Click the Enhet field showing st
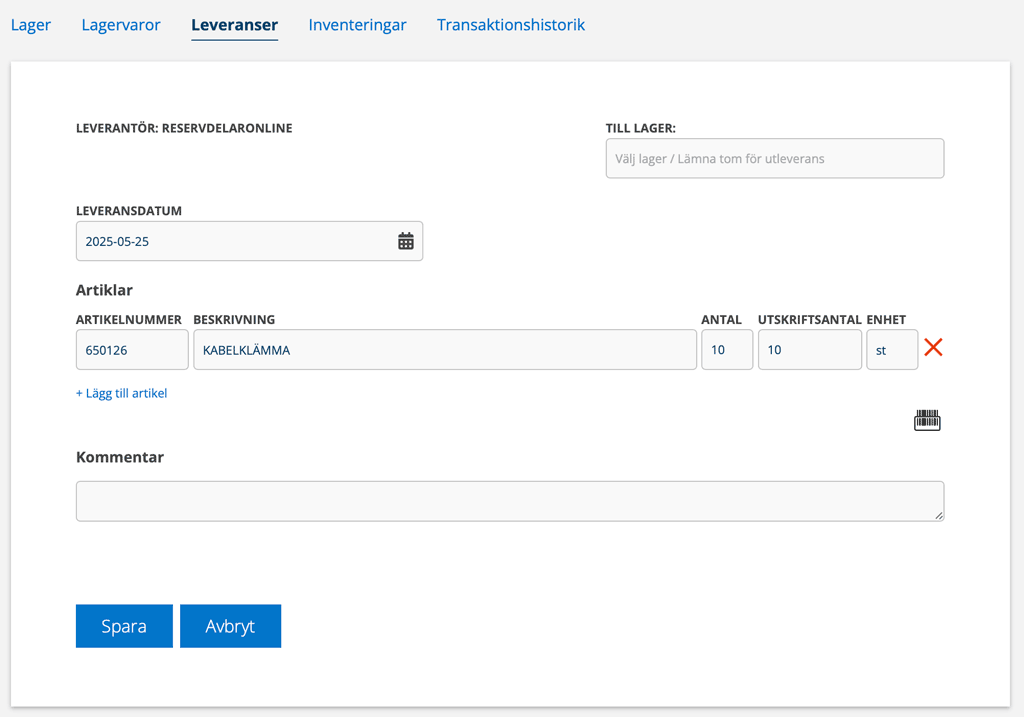The width and height of the screenshot is (1024, 717). pyautogui.click(x=892, y=349)
